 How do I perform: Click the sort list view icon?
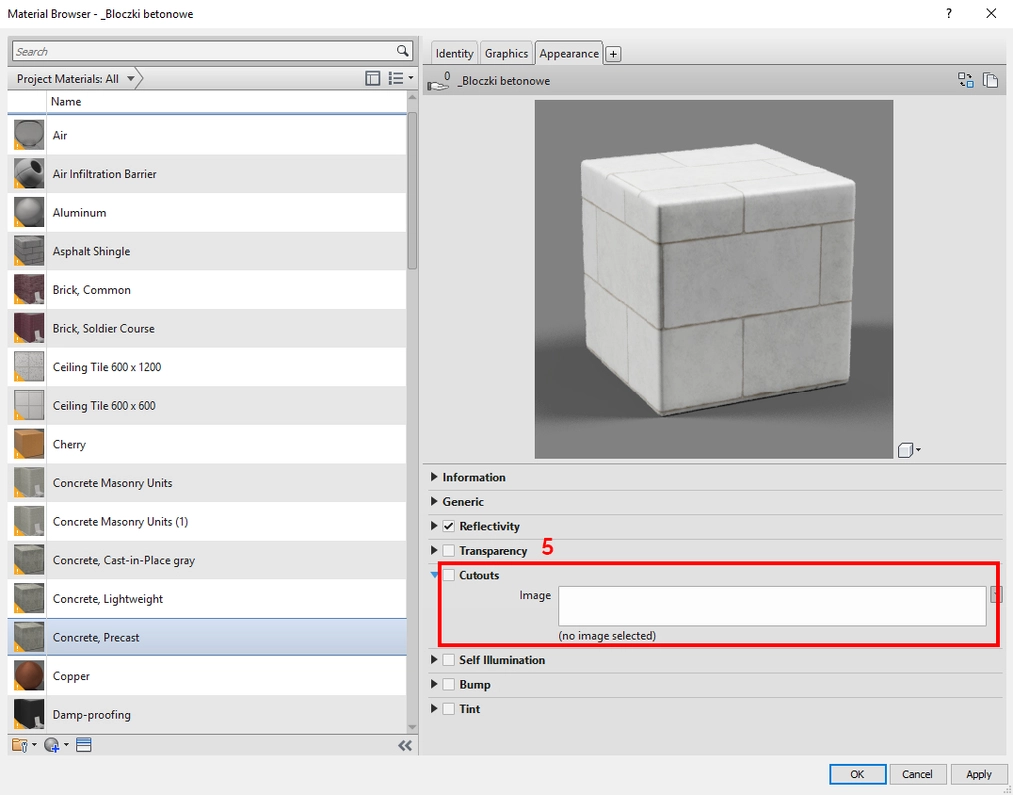[397, 77]
